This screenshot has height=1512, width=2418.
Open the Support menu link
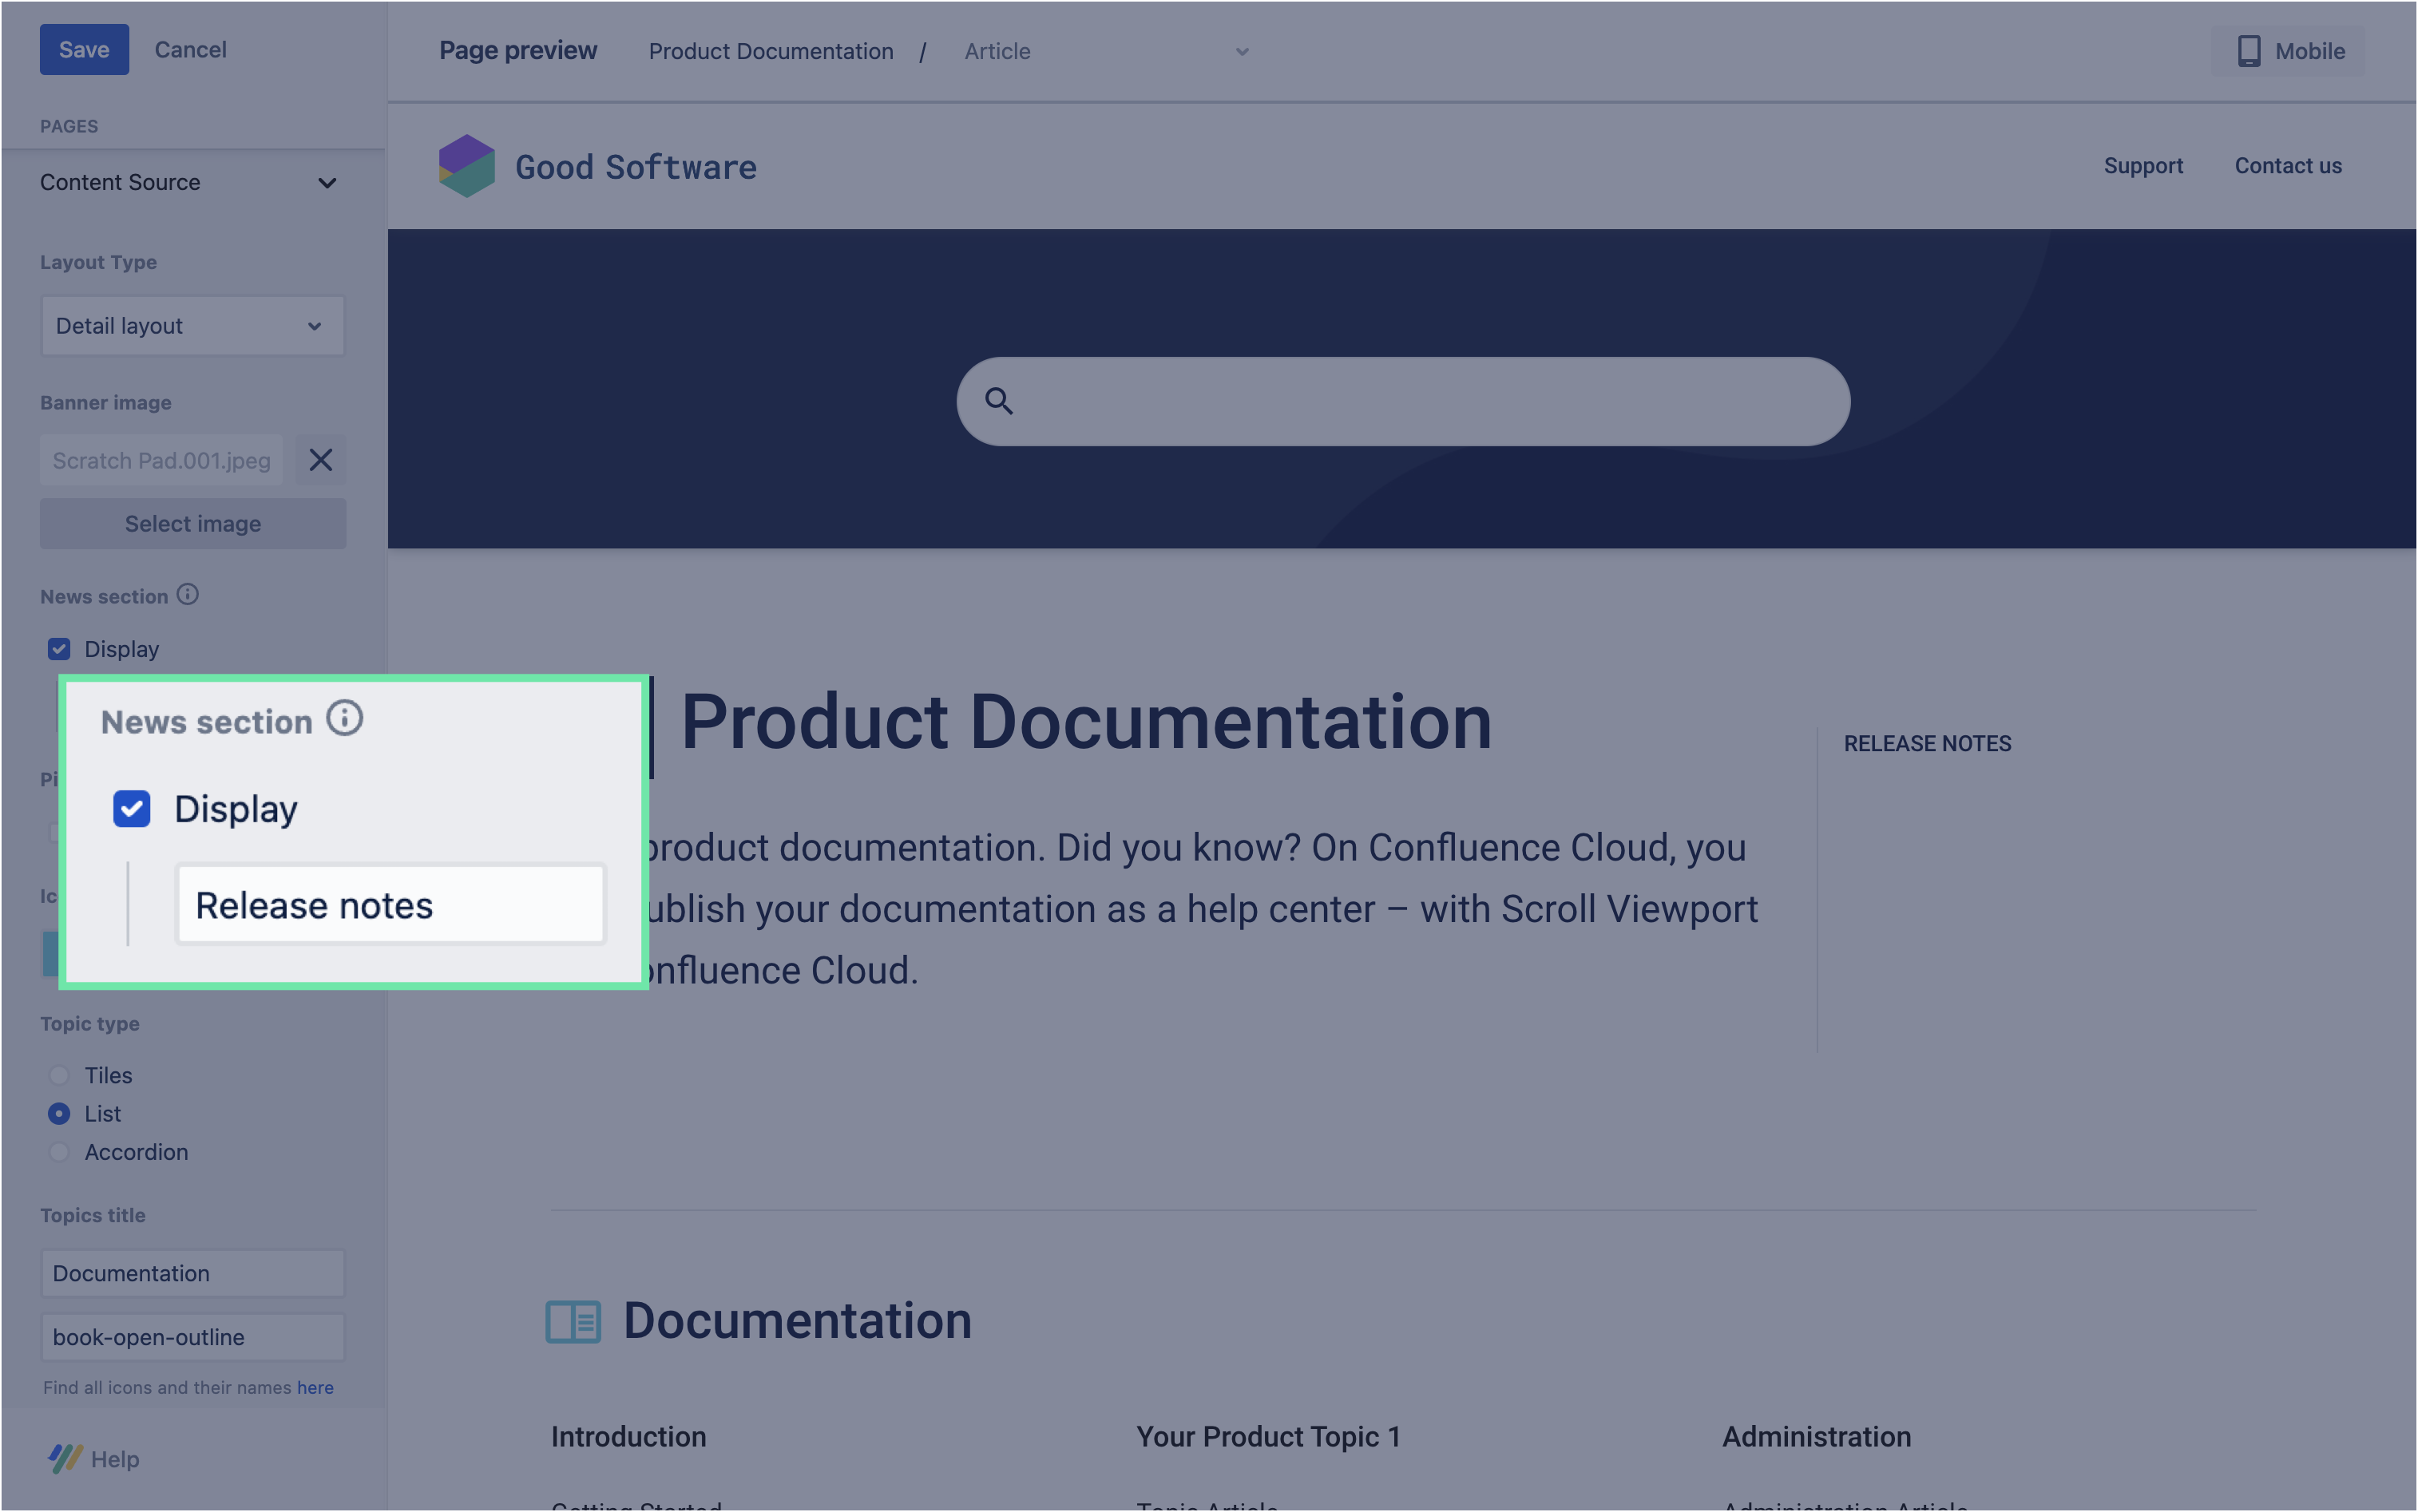(2142, 166)
